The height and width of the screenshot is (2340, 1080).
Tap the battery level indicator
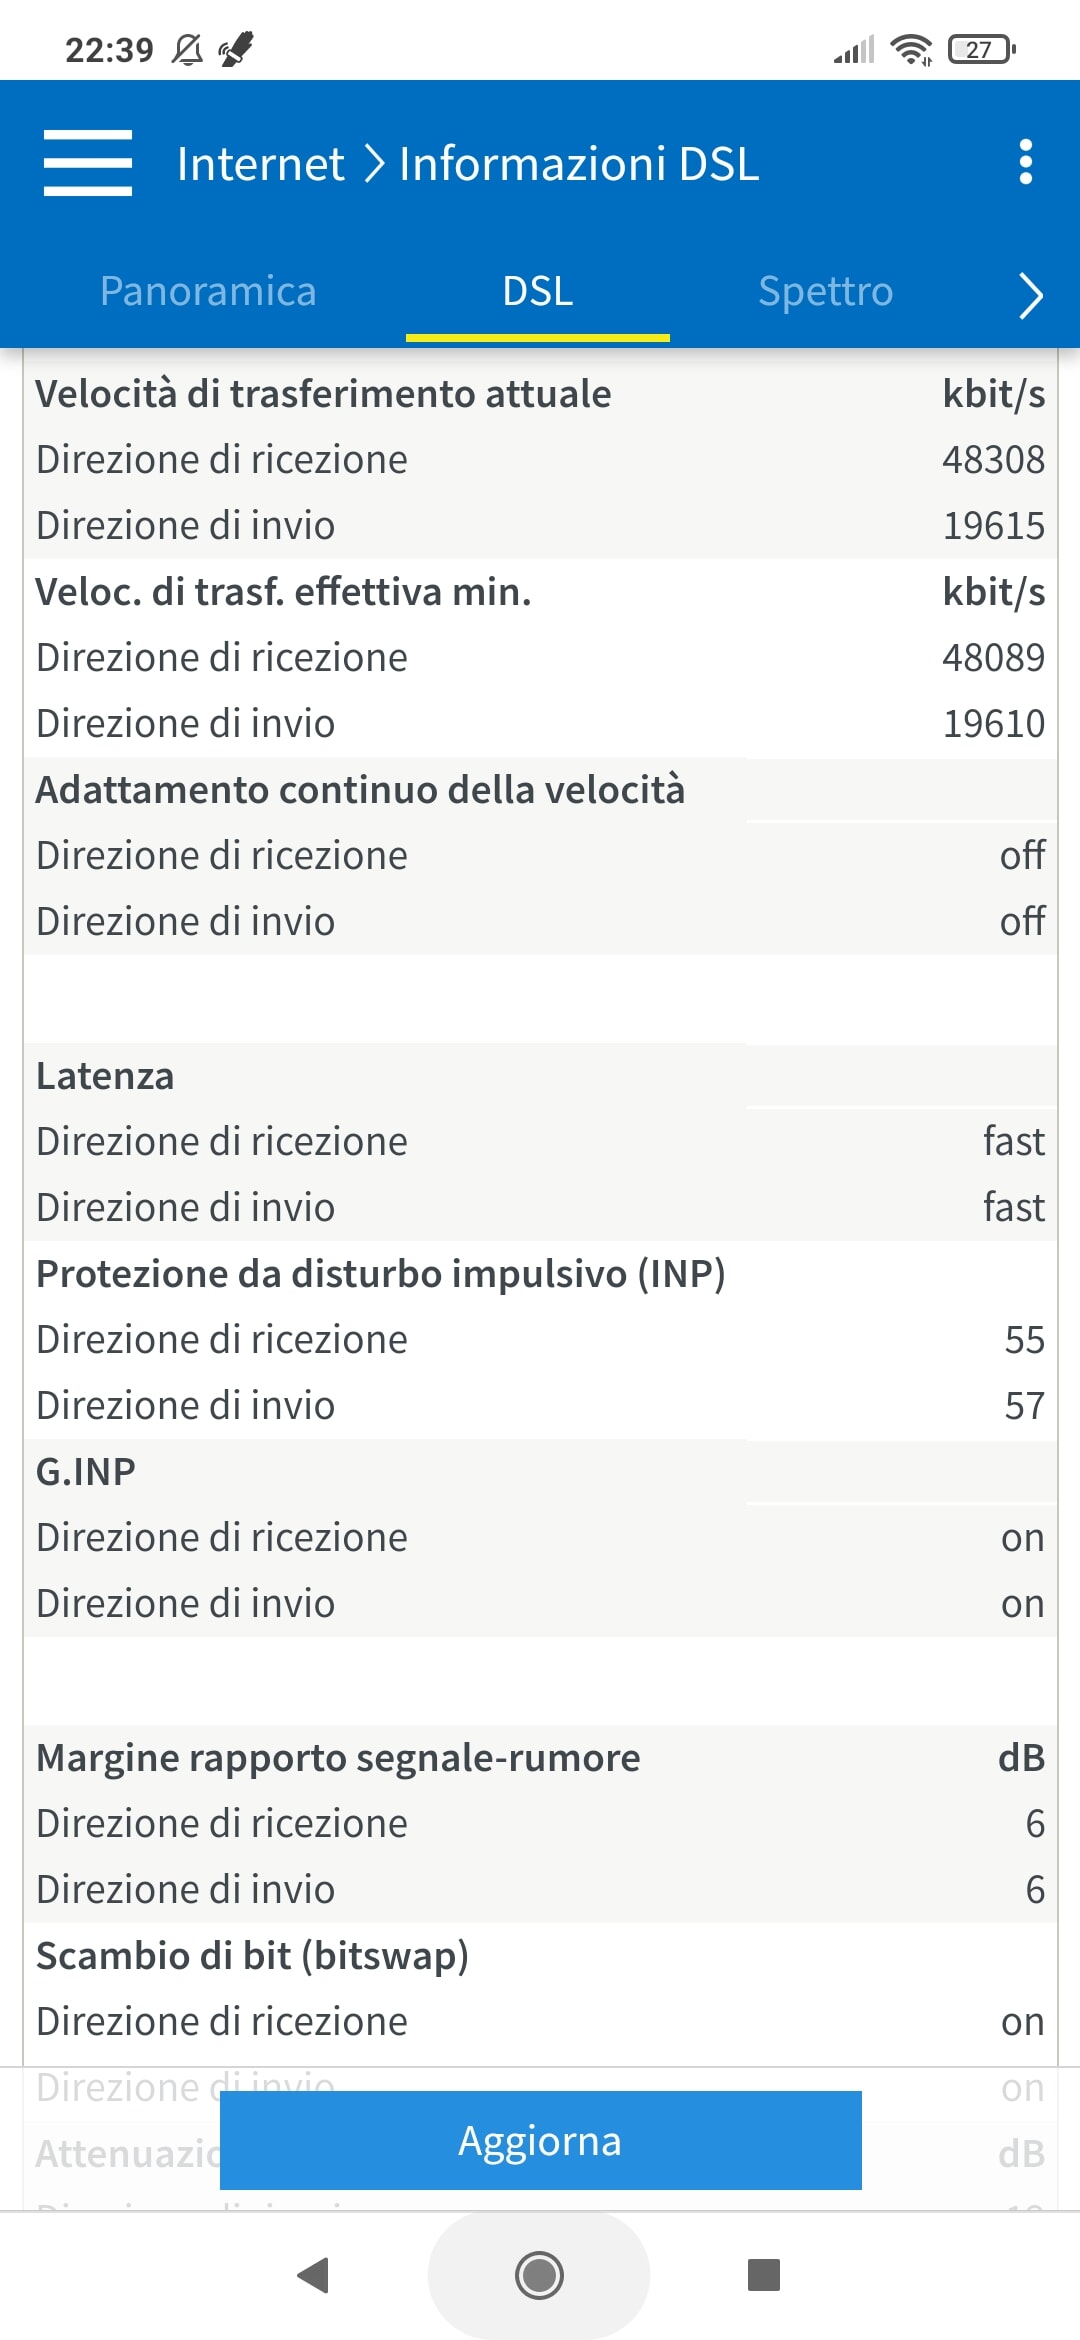coord(981,49)
